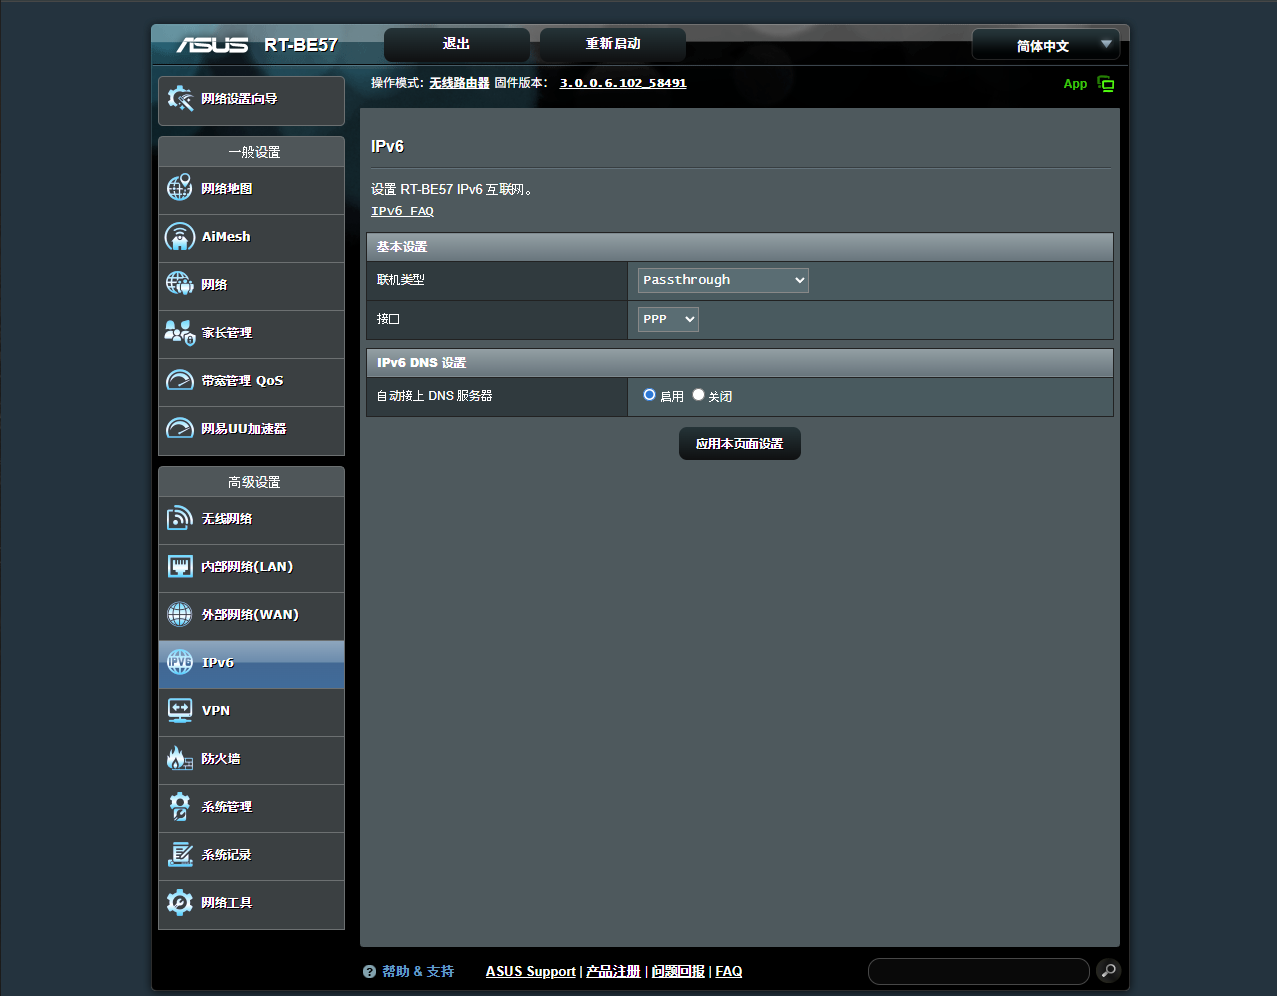The image size is (1277, 996).
Task: Click the magnifier search icon at bottom
Action: [x=1108, y=971]
